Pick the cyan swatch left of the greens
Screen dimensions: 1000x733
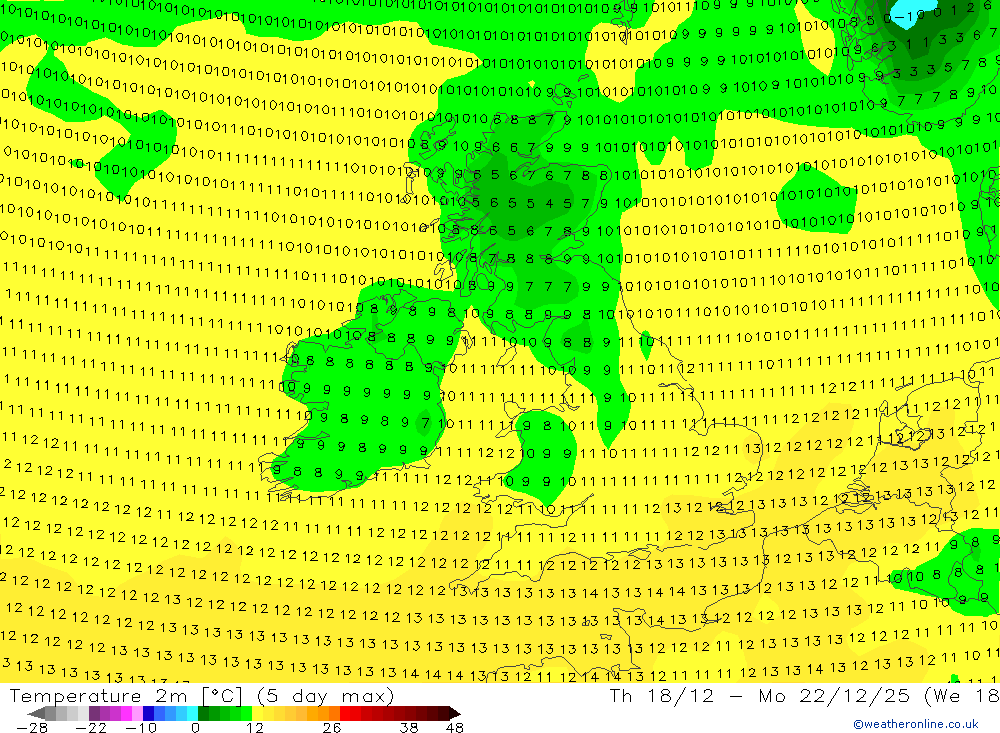coord(192,713)
